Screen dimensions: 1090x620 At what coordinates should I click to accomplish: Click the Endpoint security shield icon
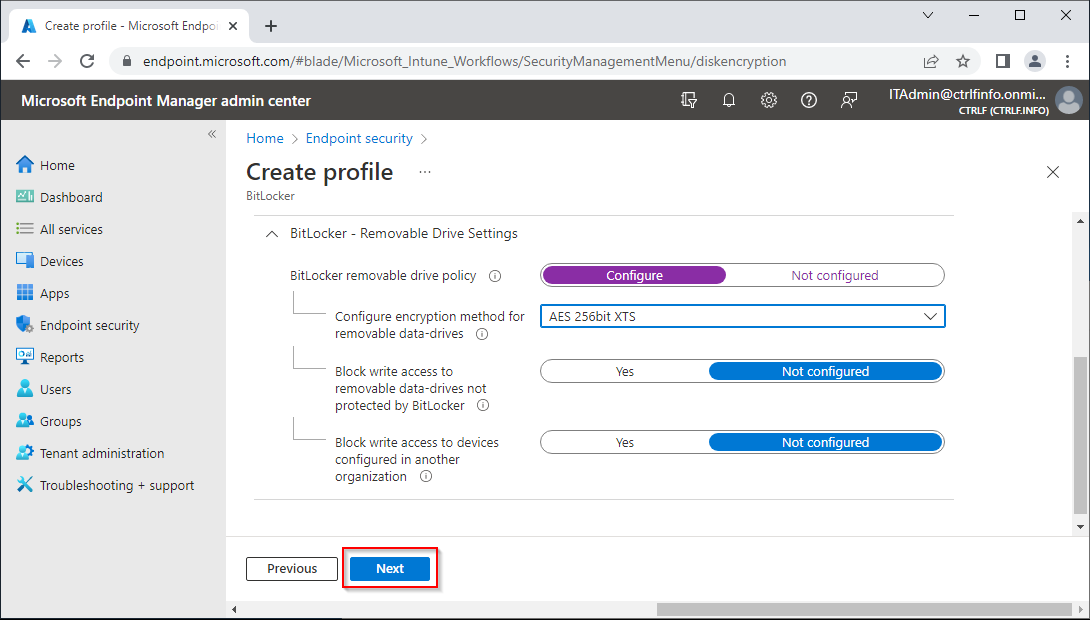click(25, 325)
